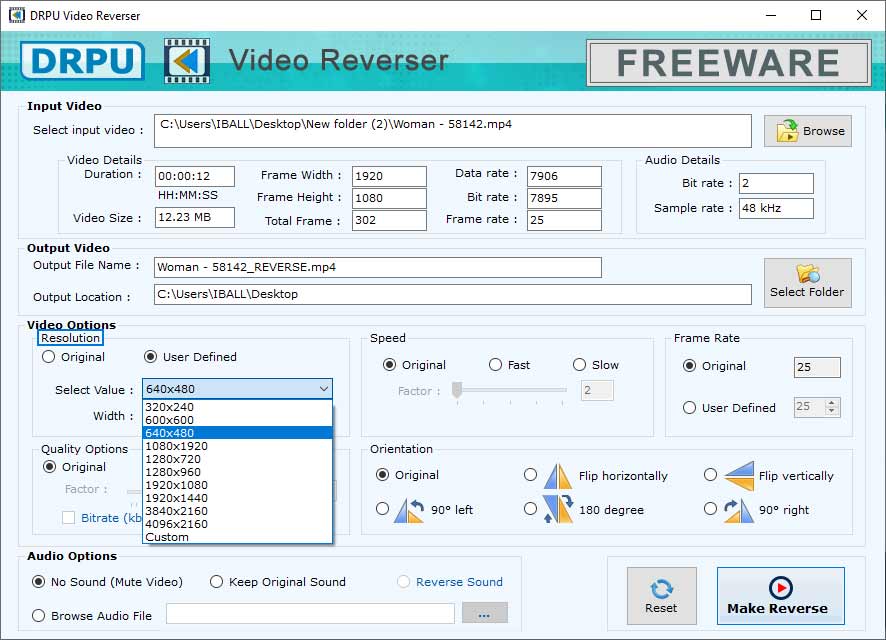Choose Slow speed option
886x640 pixels.
tap(579, 365)
